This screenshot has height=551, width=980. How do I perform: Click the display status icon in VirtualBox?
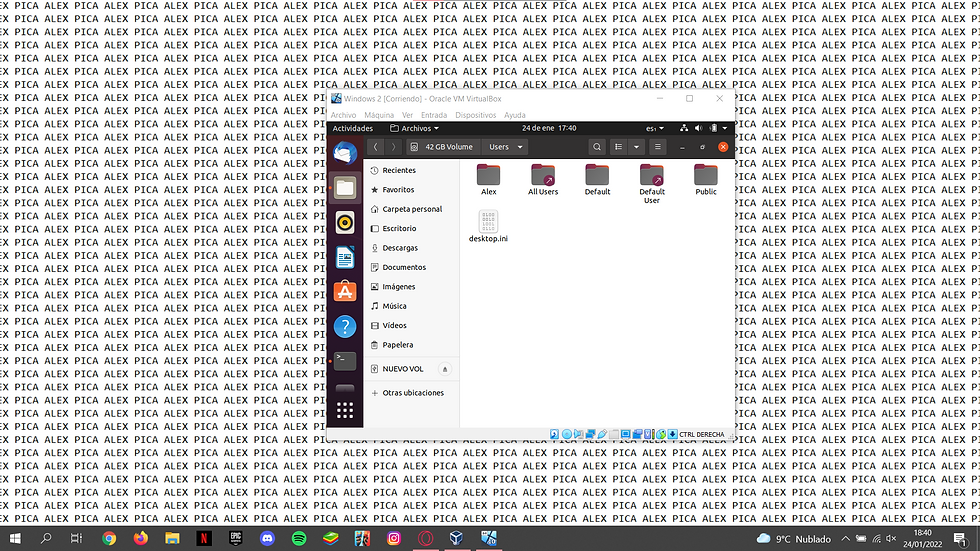tap(626, 434)
